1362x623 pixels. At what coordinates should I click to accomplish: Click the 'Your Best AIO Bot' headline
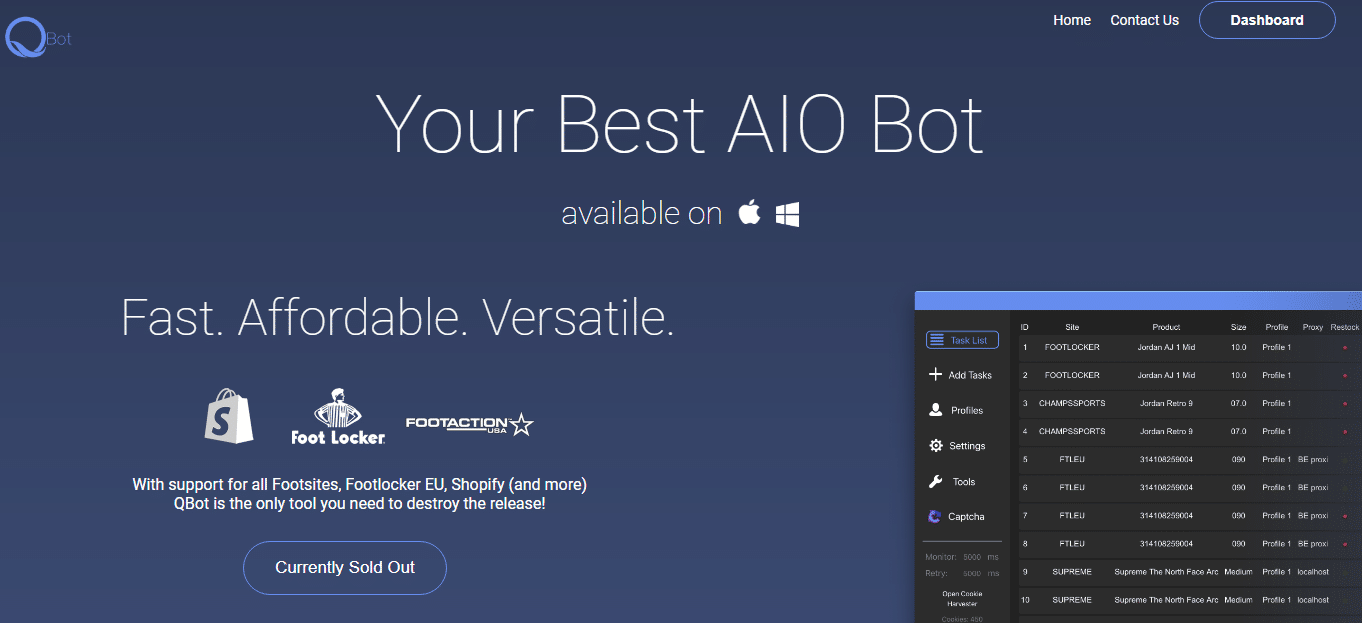680,124
